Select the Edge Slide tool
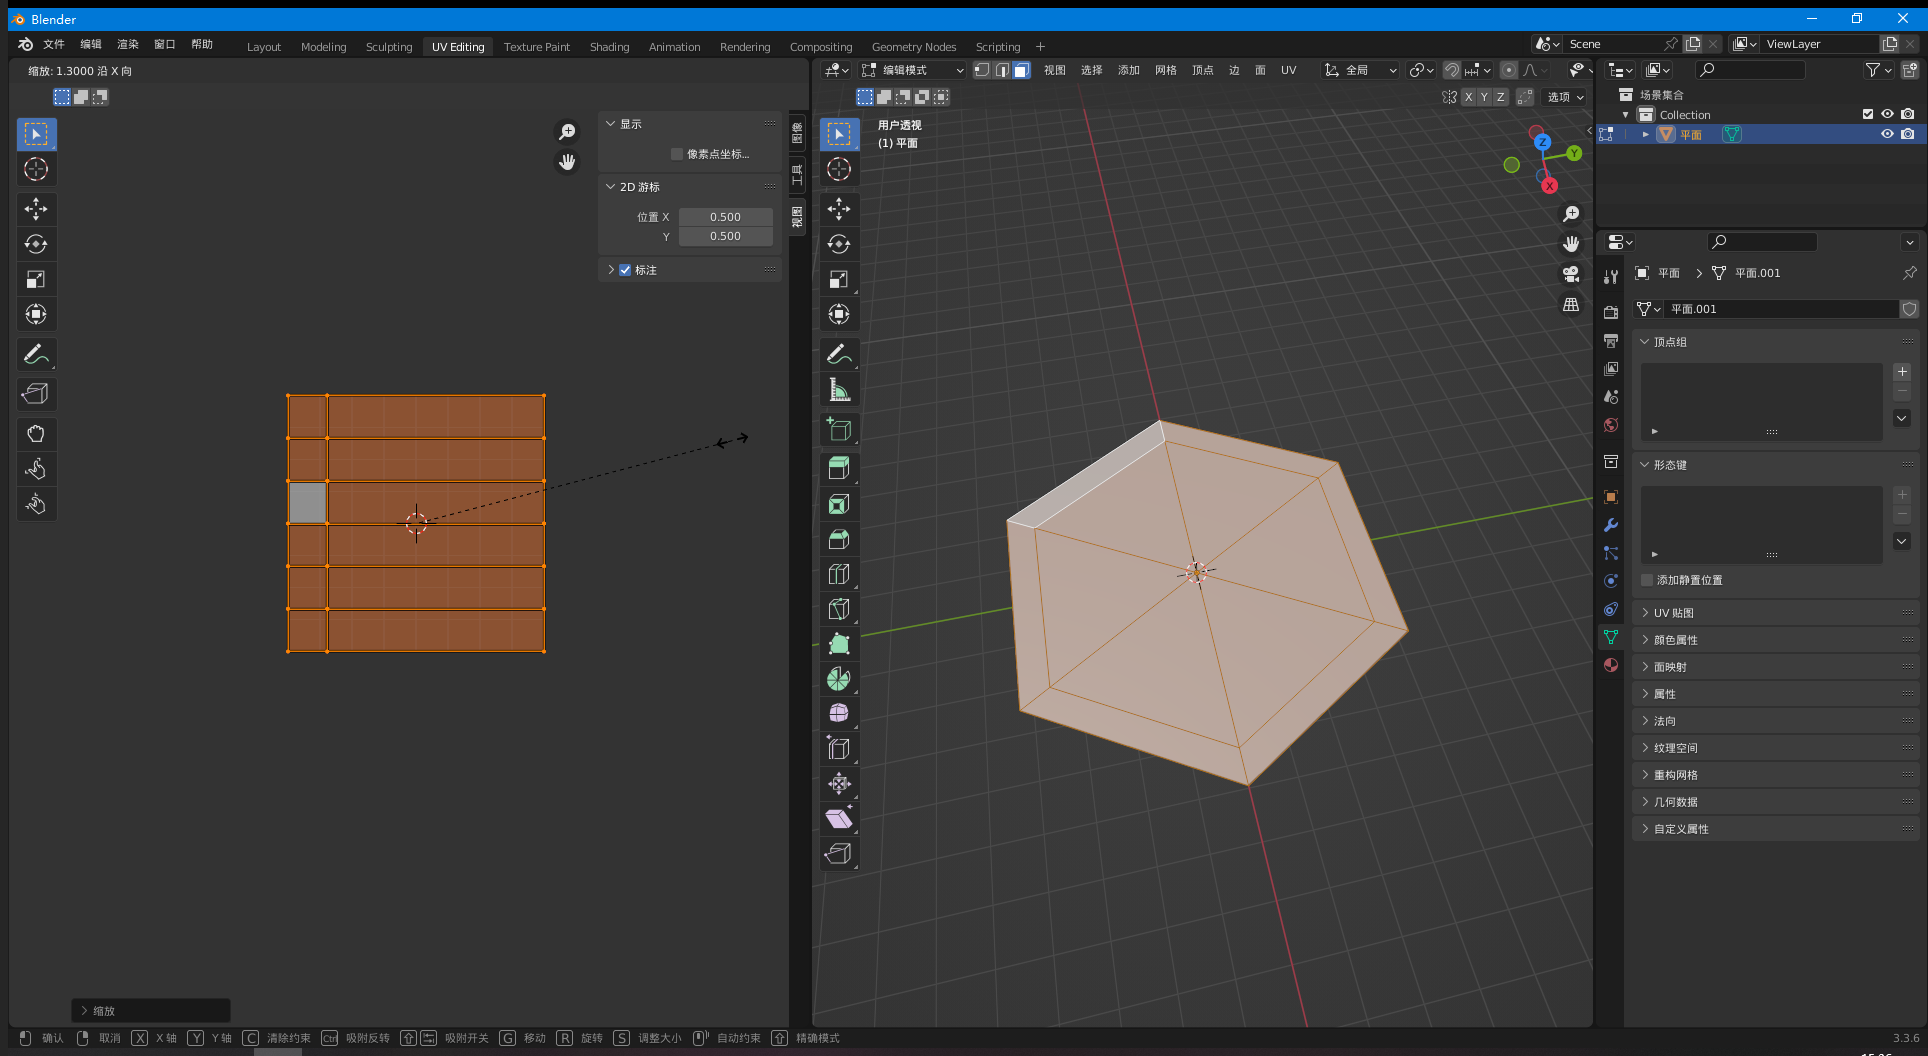Image resolution: width=1928 pixels, height=1056 pixels. pyautogui.click(x=839, y=748)
